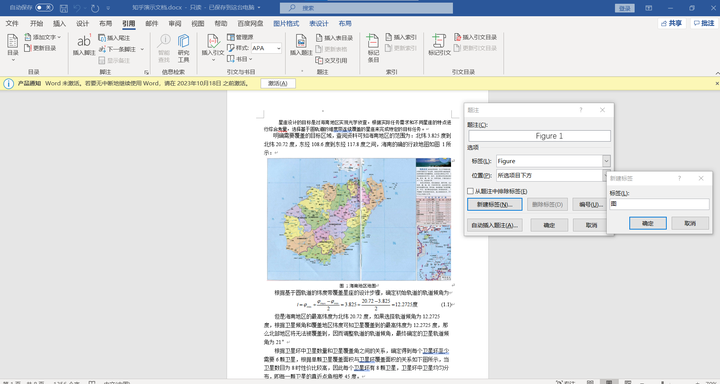Click the 题注 field showing Figure 1
The width and height of the screenshot is (720, 384).
pyautogui.click(x=540, y=136)
